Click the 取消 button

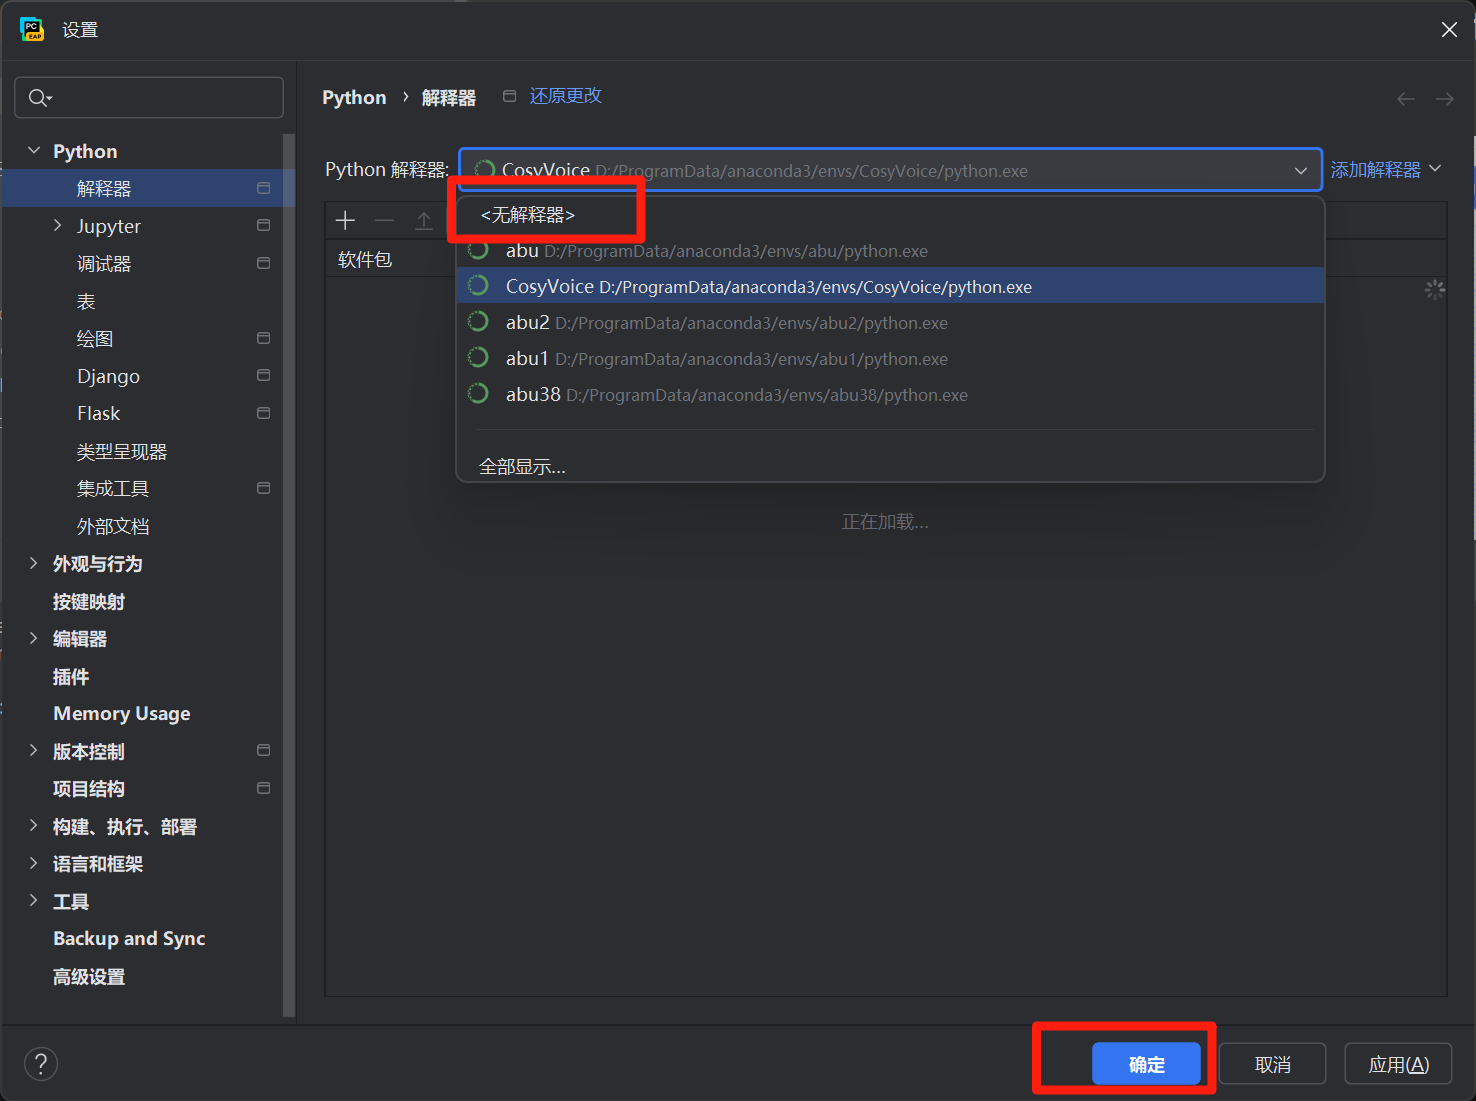(x=1272, y=1064)
